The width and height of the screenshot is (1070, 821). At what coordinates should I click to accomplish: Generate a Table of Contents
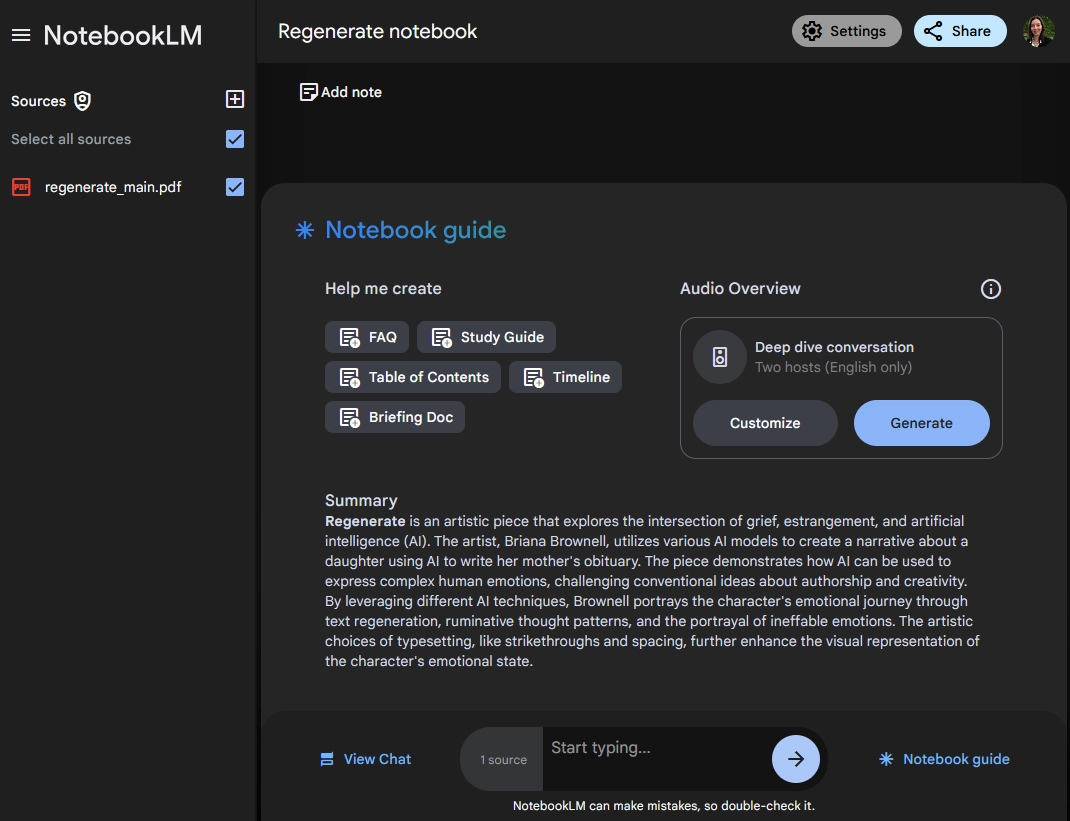413,377
